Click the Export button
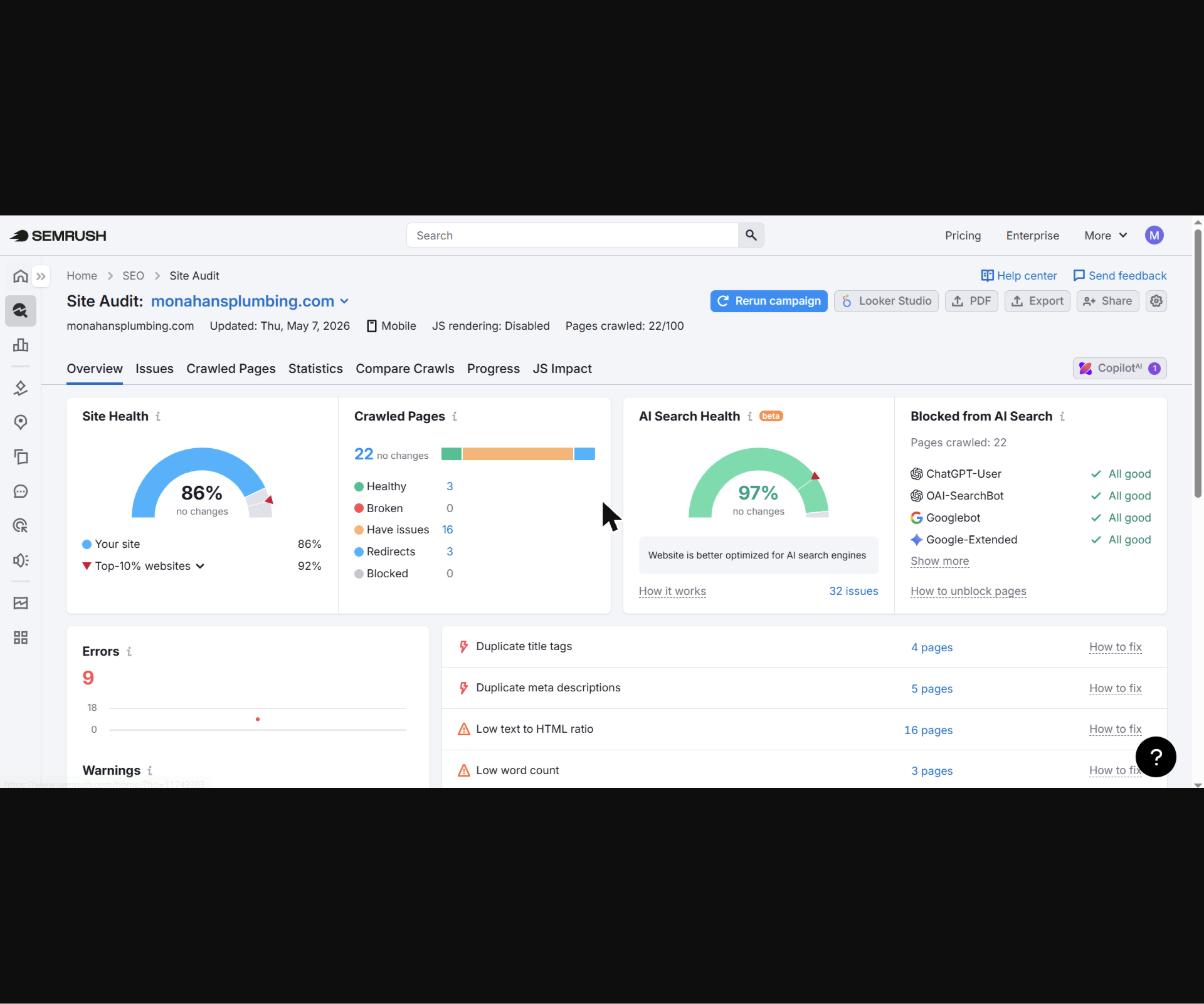This screenshot has height=1004, width=1204. click(1037, 301)
